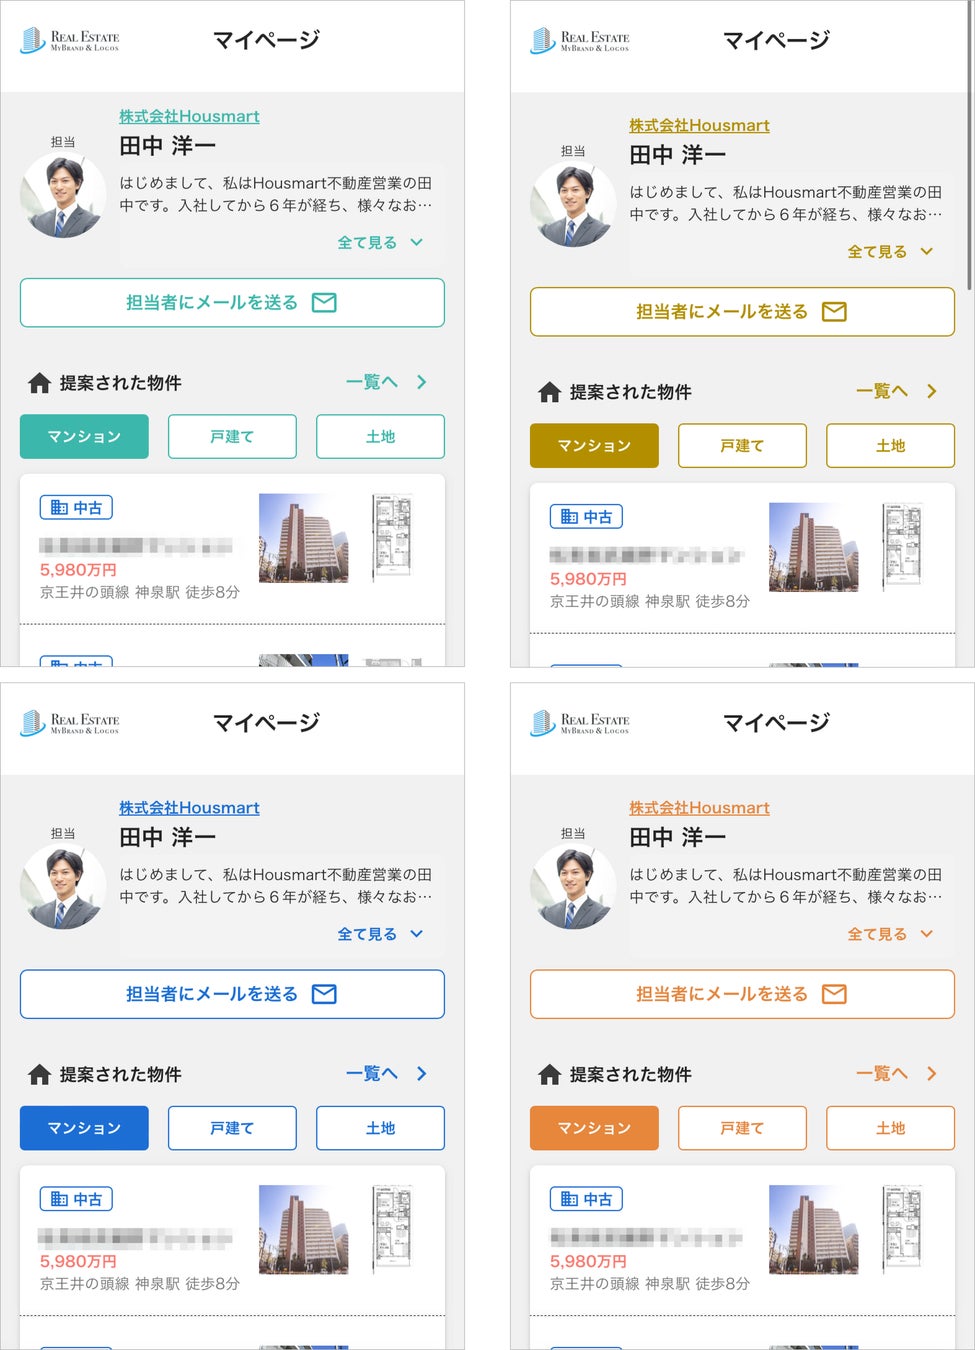Click the agent avatar photo in gold panel
This screenshot has height=1350, width=975.
[573, 204]
